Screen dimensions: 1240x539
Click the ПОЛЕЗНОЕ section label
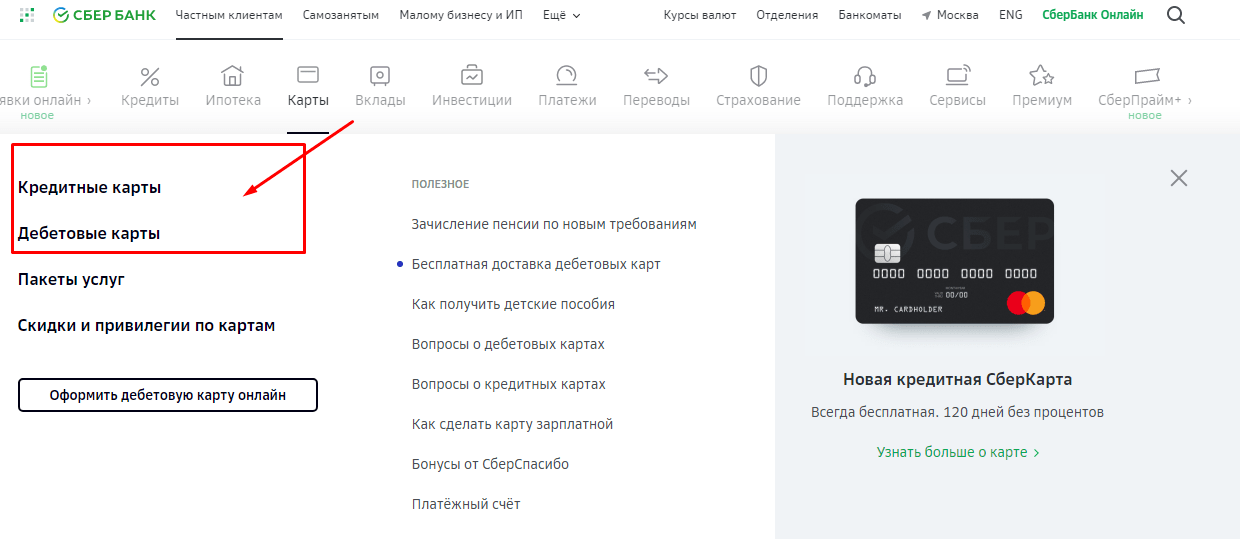440,184
